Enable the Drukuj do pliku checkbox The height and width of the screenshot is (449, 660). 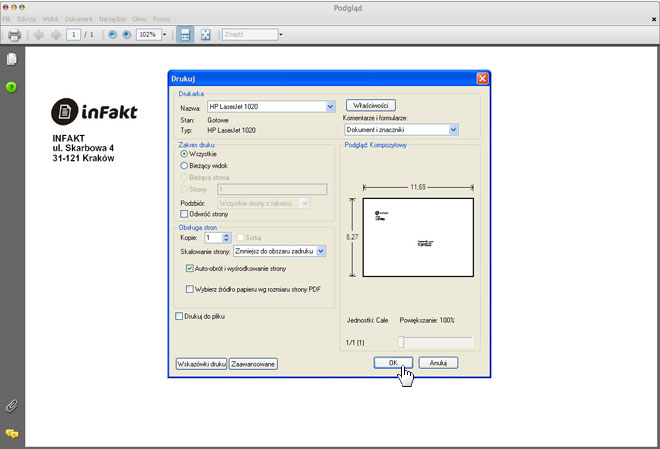(x=179, y=316)
